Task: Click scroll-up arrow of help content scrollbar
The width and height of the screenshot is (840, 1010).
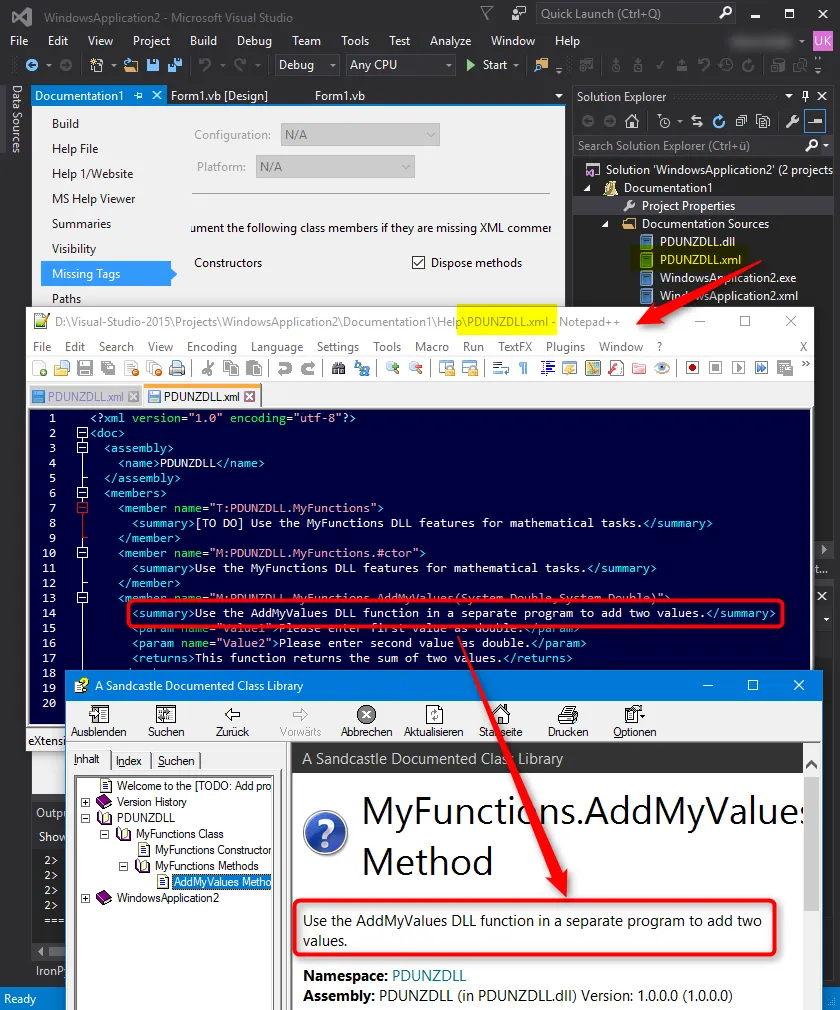Action: pos(812,765)
